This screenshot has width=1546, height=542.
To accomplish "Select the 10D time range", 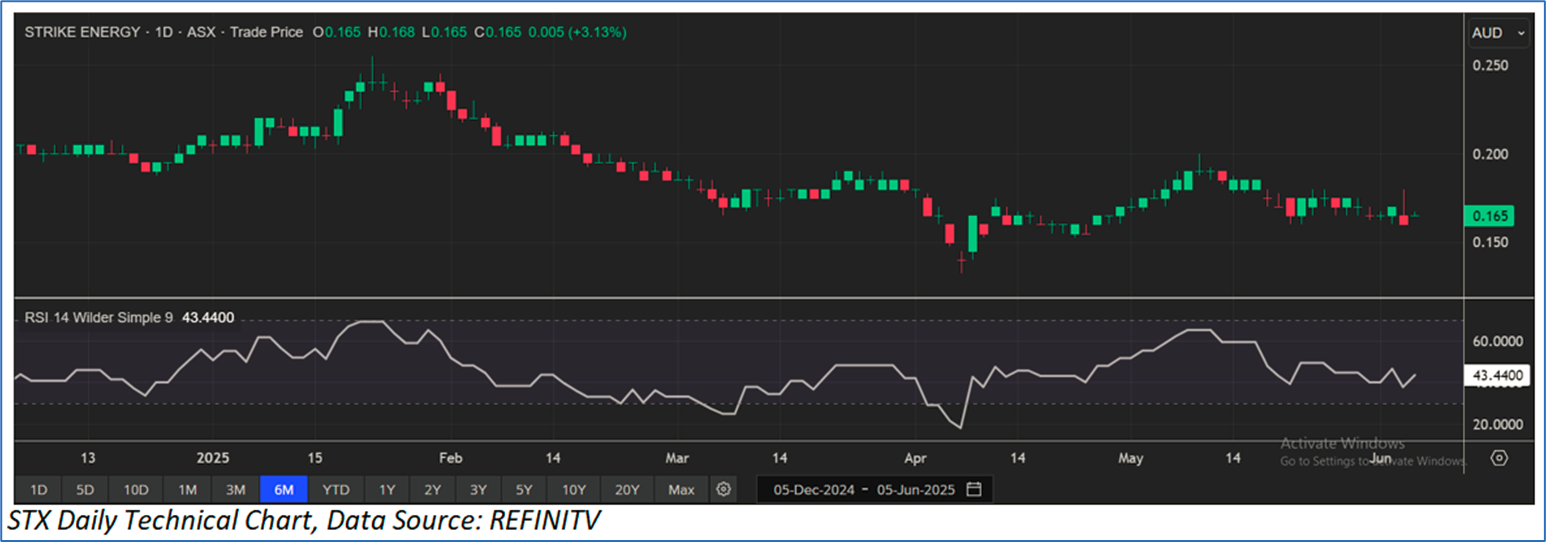I will [136, 490].
